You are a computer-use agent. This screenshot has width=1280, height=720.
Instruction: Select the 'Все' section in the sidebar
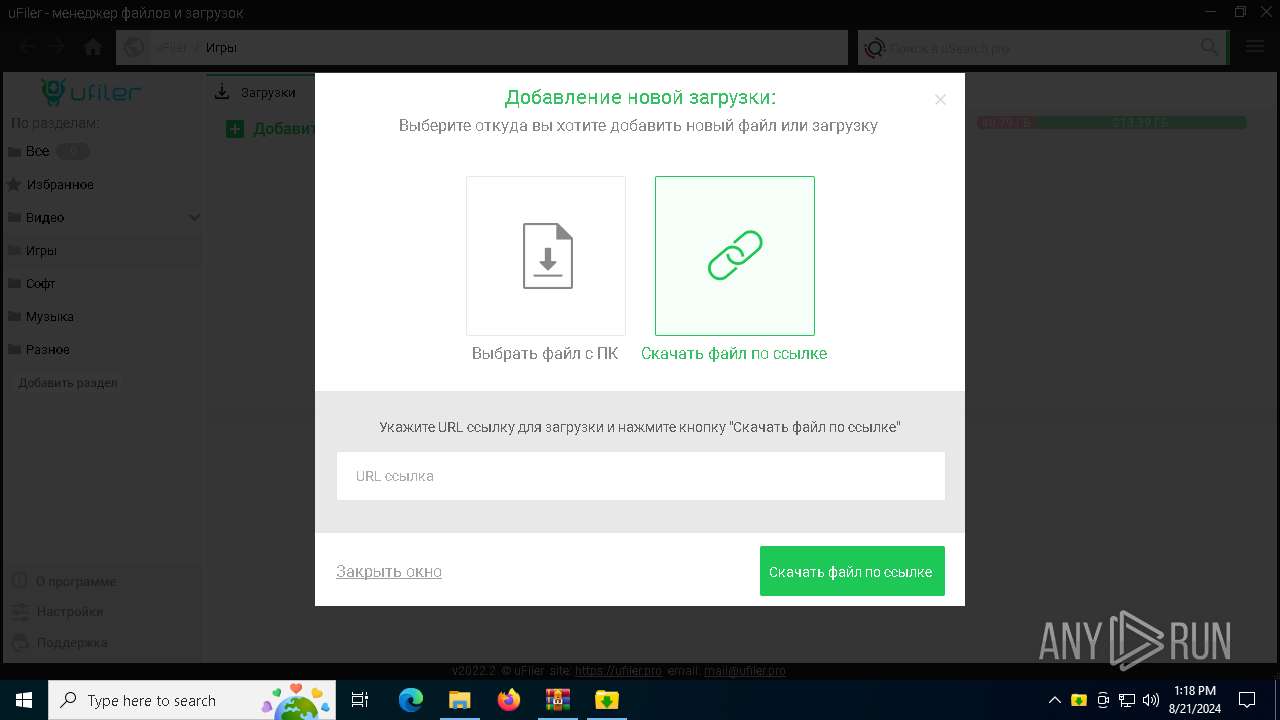[x=37, y=151]
